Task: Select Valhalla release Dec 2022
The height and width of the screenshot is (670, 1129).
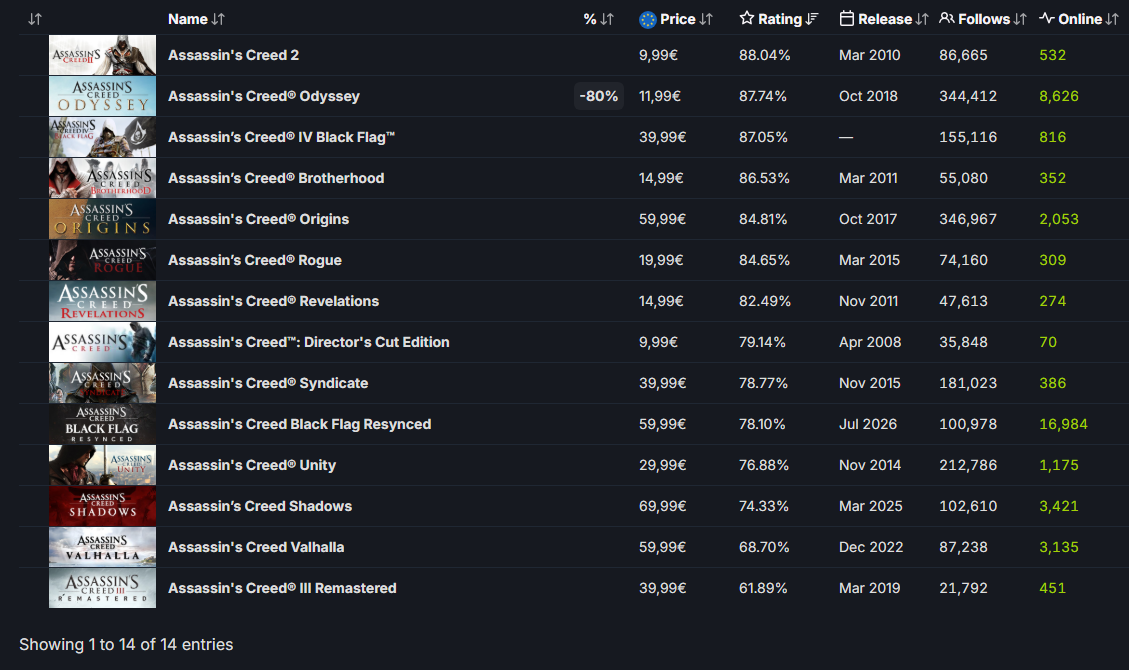Action: 871,548
